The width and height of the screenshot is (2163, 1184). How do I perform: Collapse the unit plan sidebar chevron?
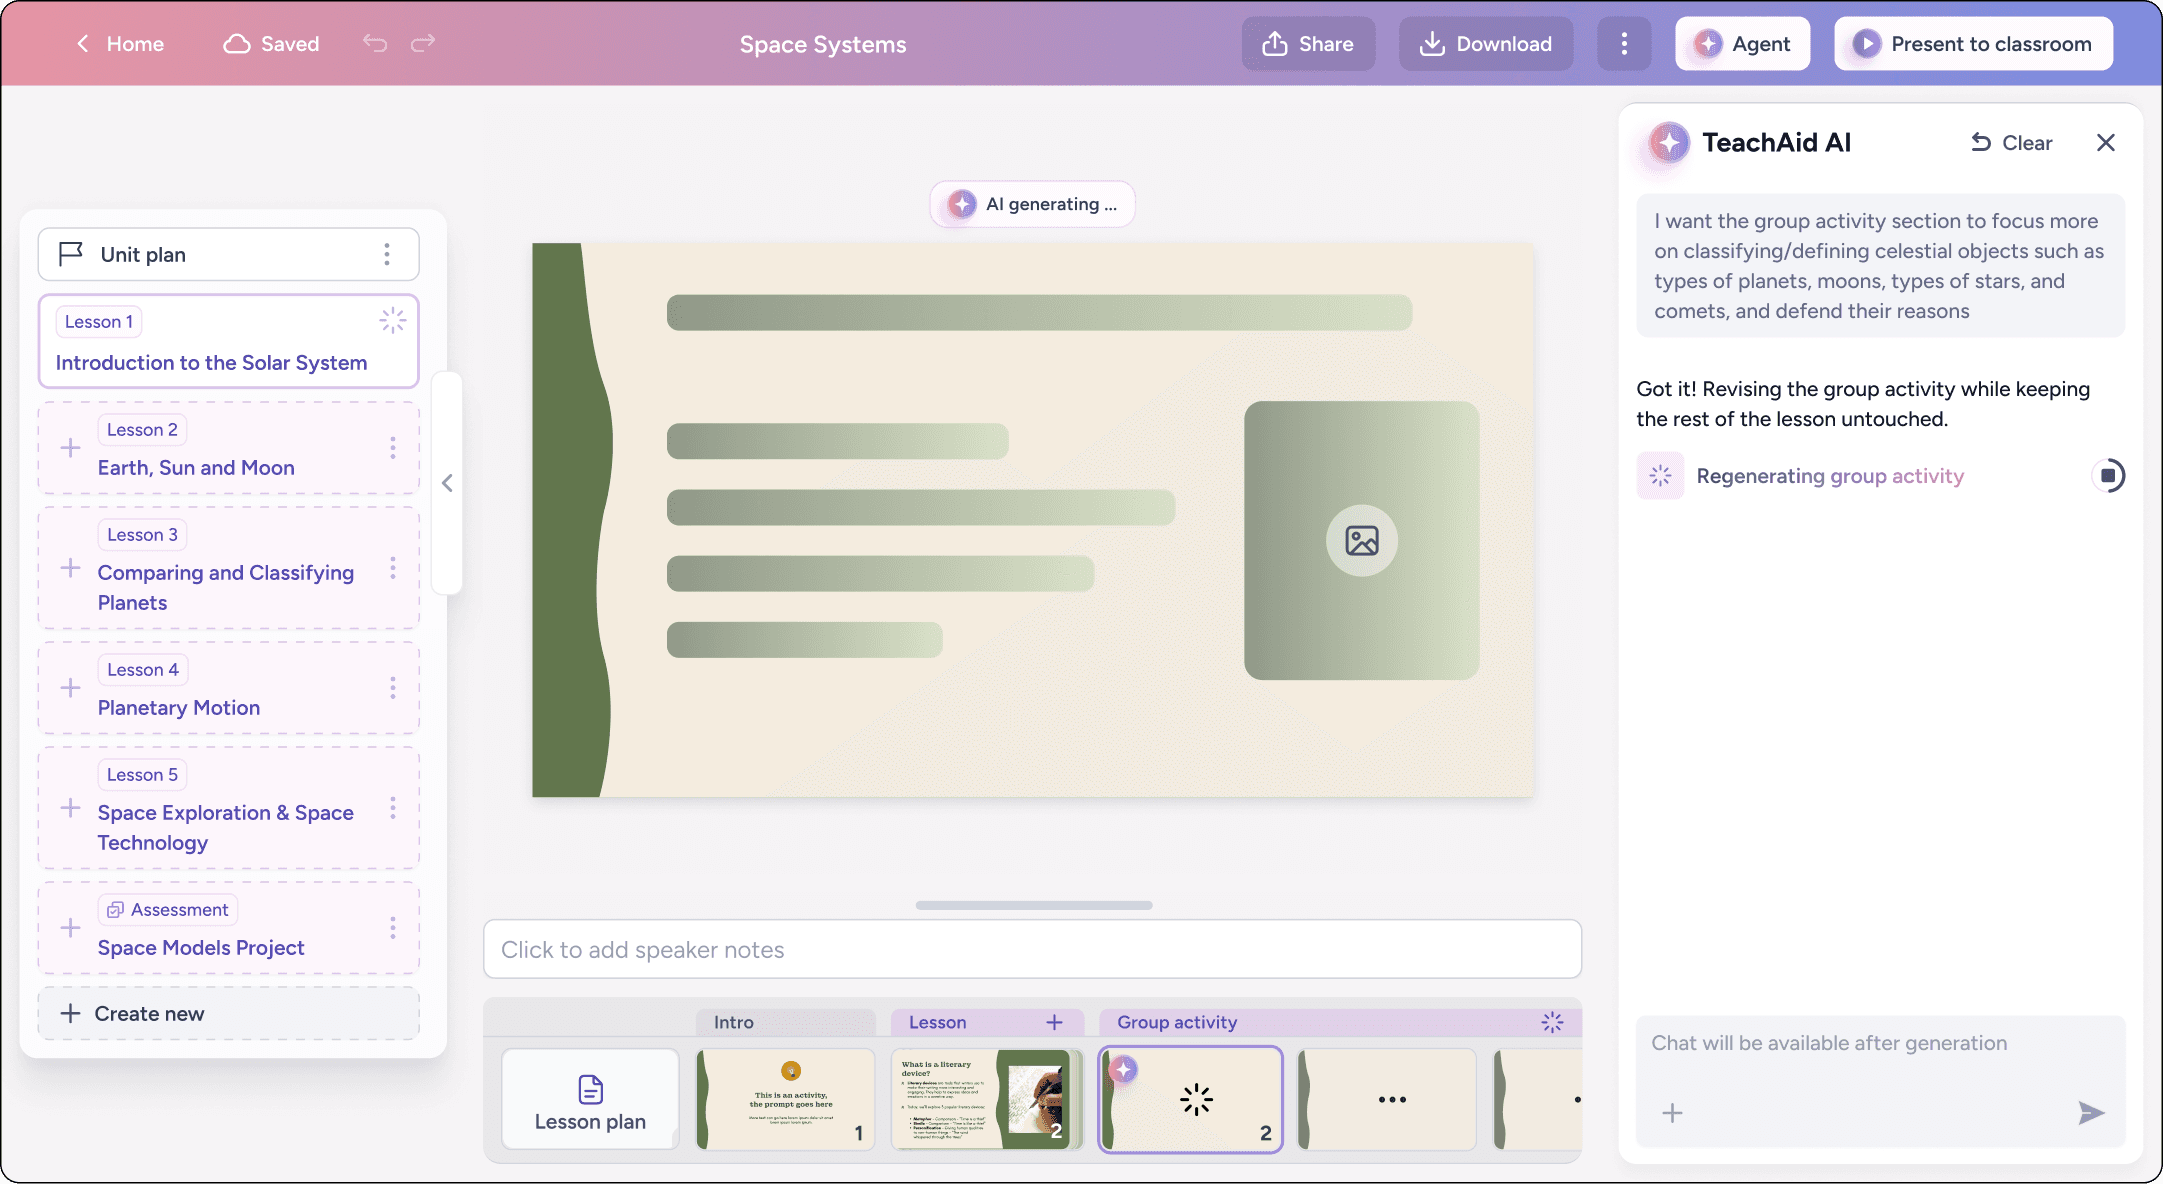coord(447,483)
